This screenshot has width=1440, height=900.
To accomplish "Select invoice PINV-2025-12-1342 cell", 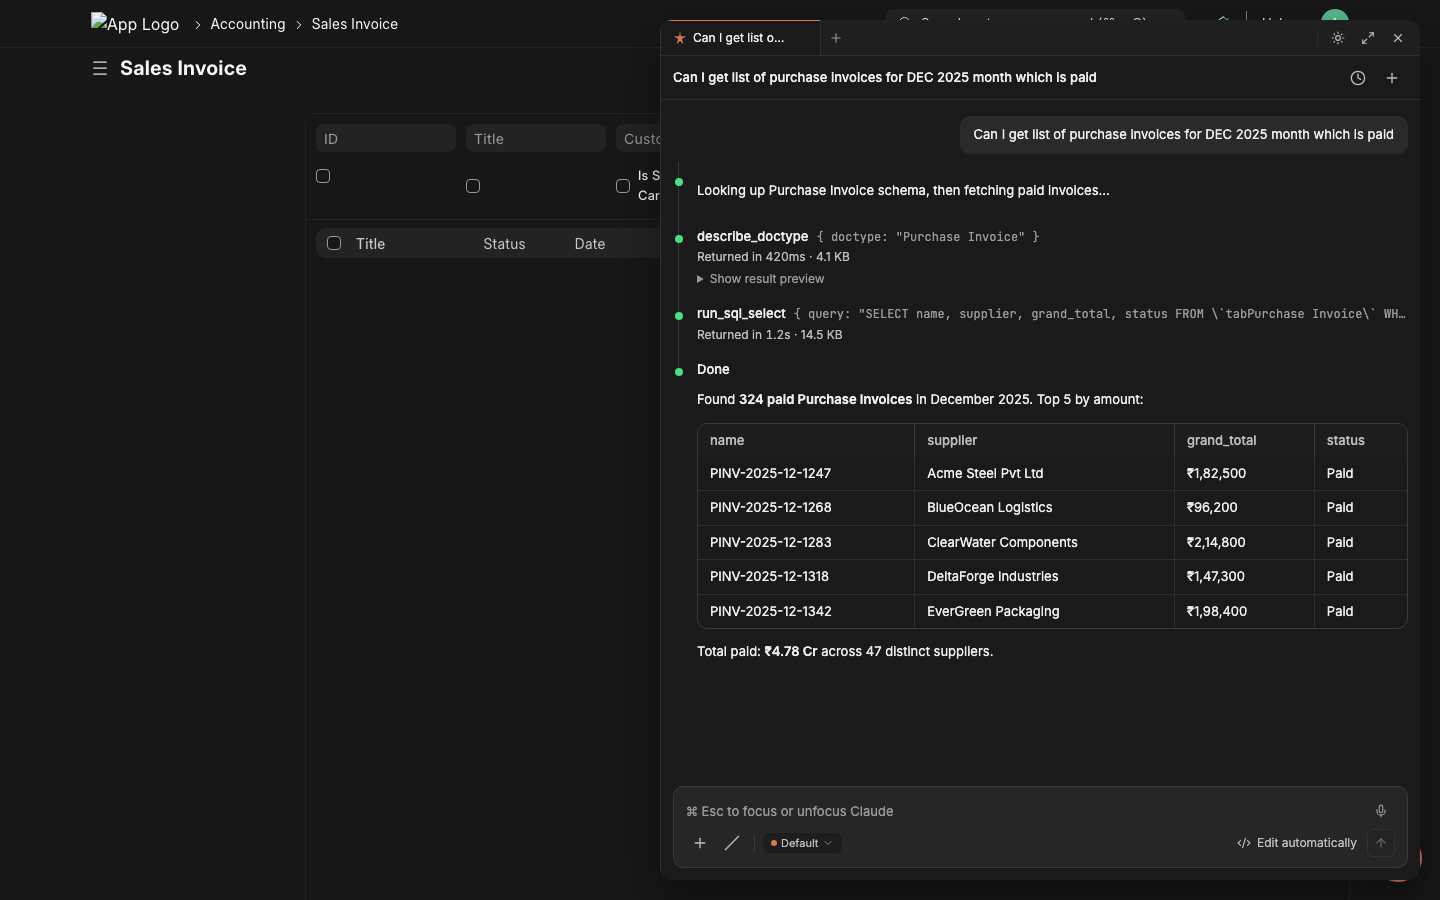I will [806, 611].
